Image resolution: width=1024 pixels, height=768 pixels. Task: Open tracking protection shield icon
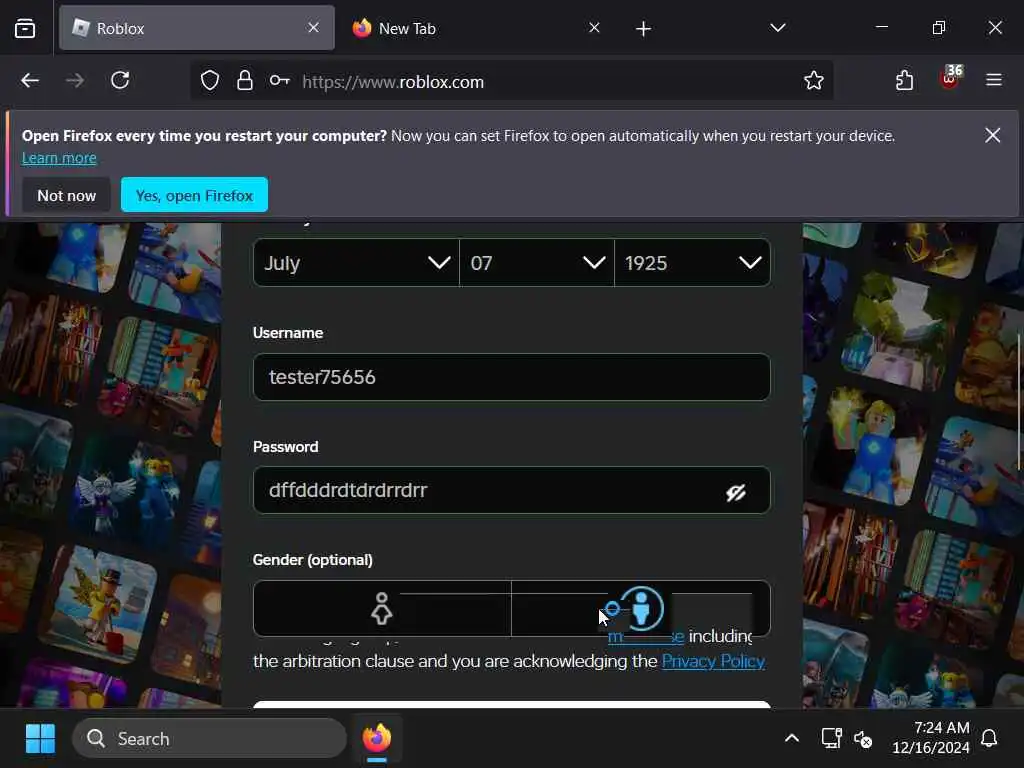[210, 81]
